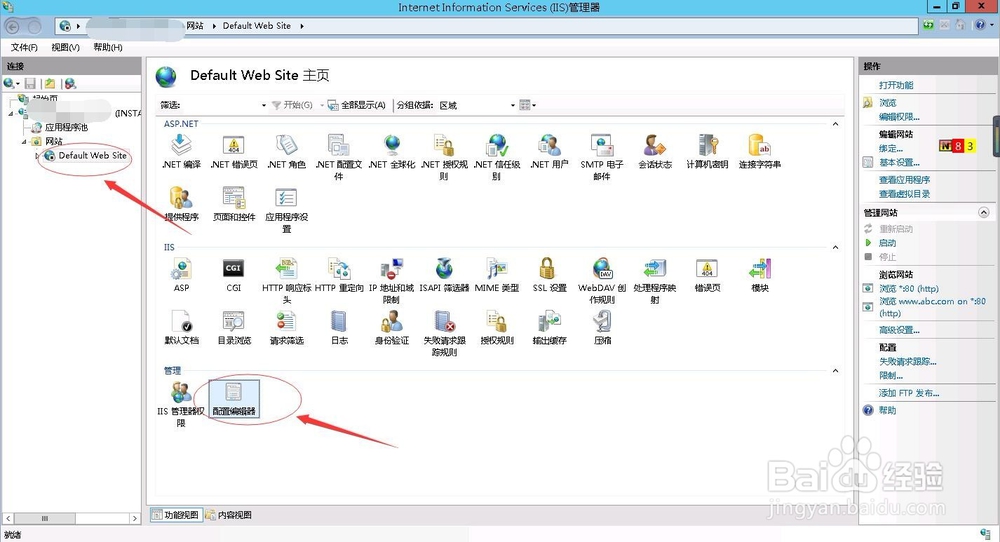Open the 身份验证 feature
The image size is (1000, 542).
tap(392, 328)
